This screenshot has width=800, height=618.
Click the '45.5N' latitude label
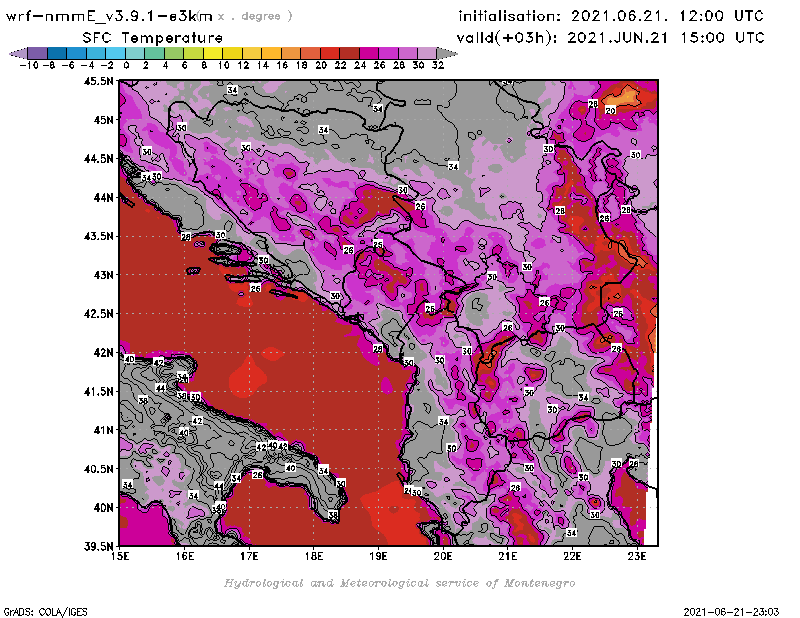98,81
